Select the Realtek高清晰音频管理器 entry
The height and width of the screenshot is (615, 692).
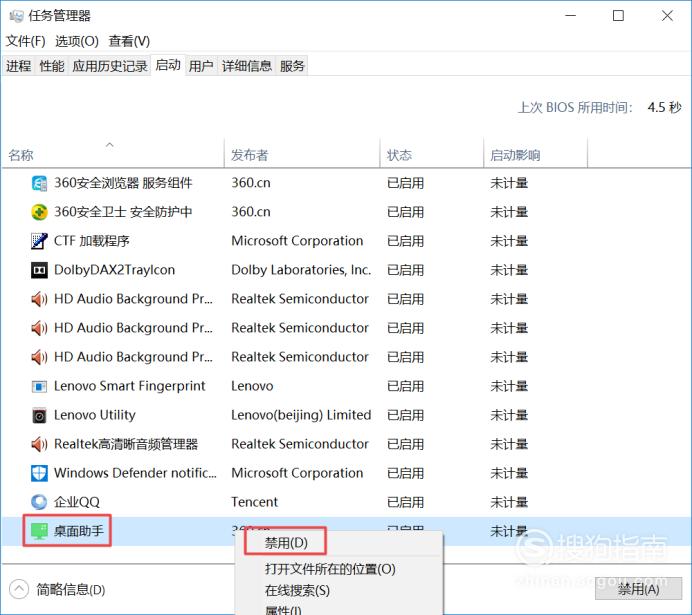126,444
